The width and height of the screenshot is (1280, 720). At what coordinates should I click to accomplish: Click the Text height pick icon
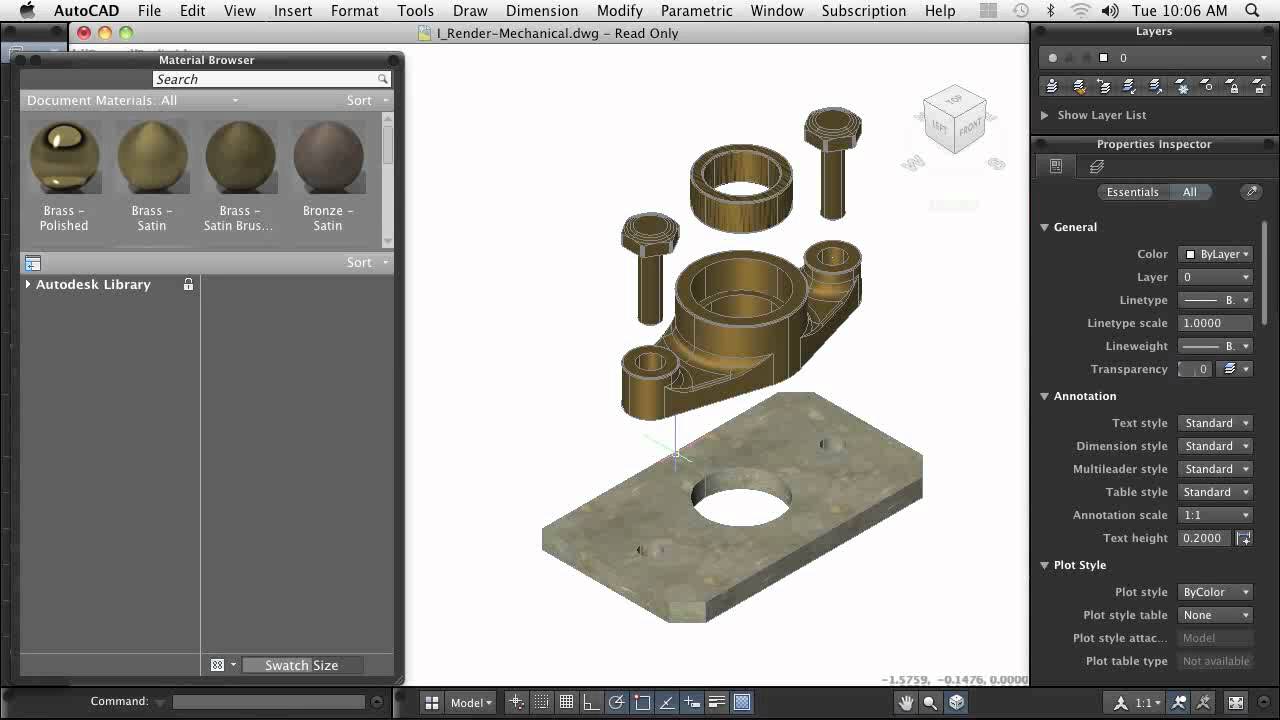point(1243,538)
